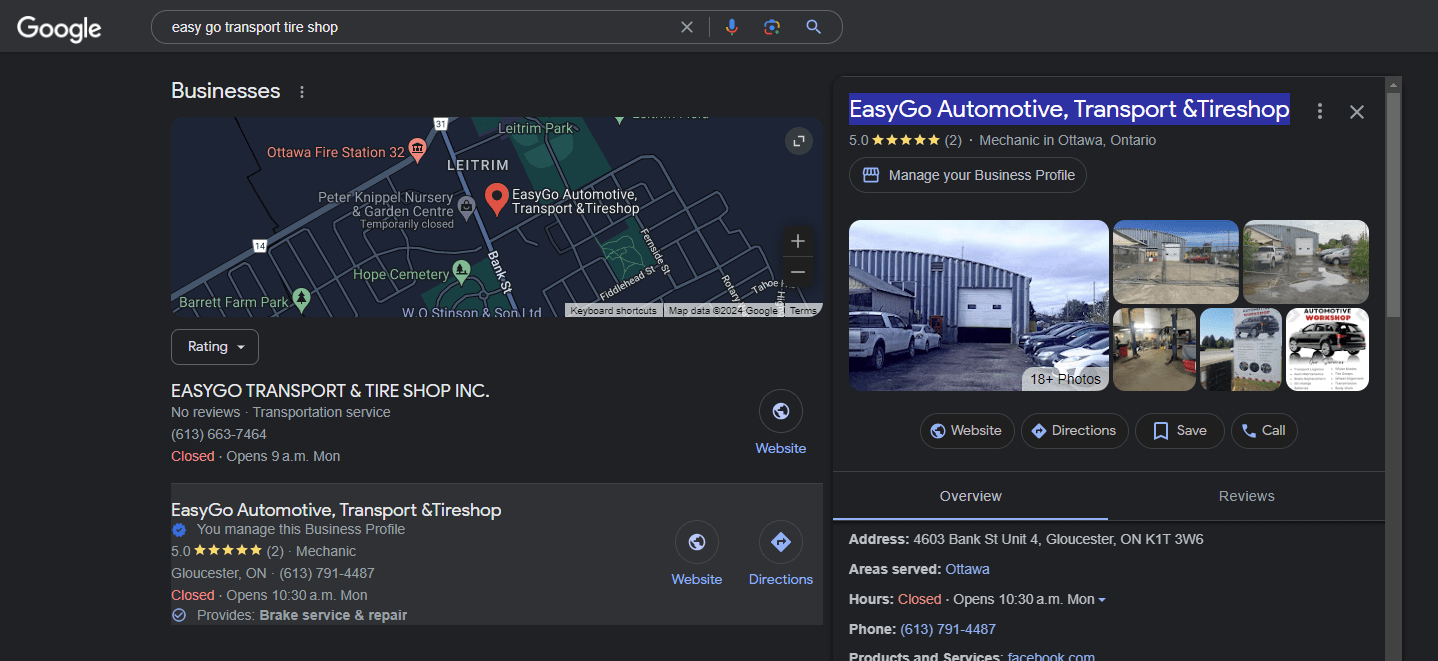The width and height of the screenshot is (1438, 661).
Task: Activate voice search with the microphone icon
Action: tap(731, 27)
